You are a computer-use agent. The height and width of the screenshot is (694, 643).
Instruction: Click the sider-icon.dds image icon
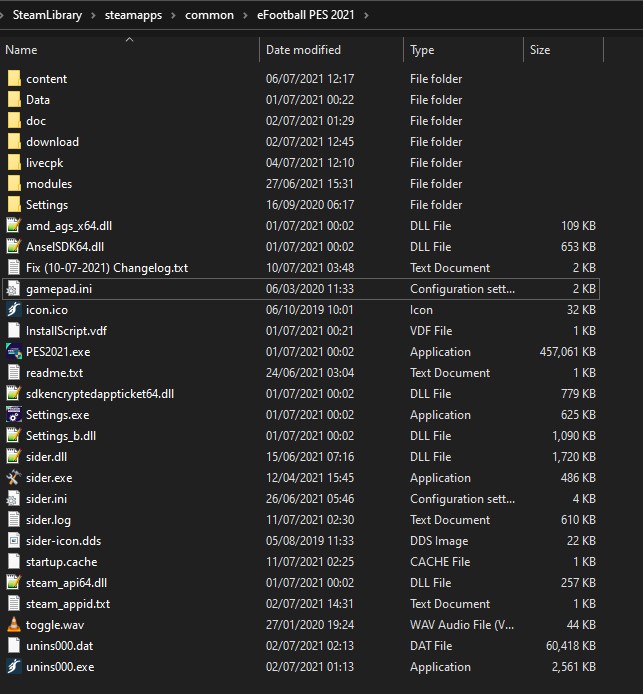(14, 540)
